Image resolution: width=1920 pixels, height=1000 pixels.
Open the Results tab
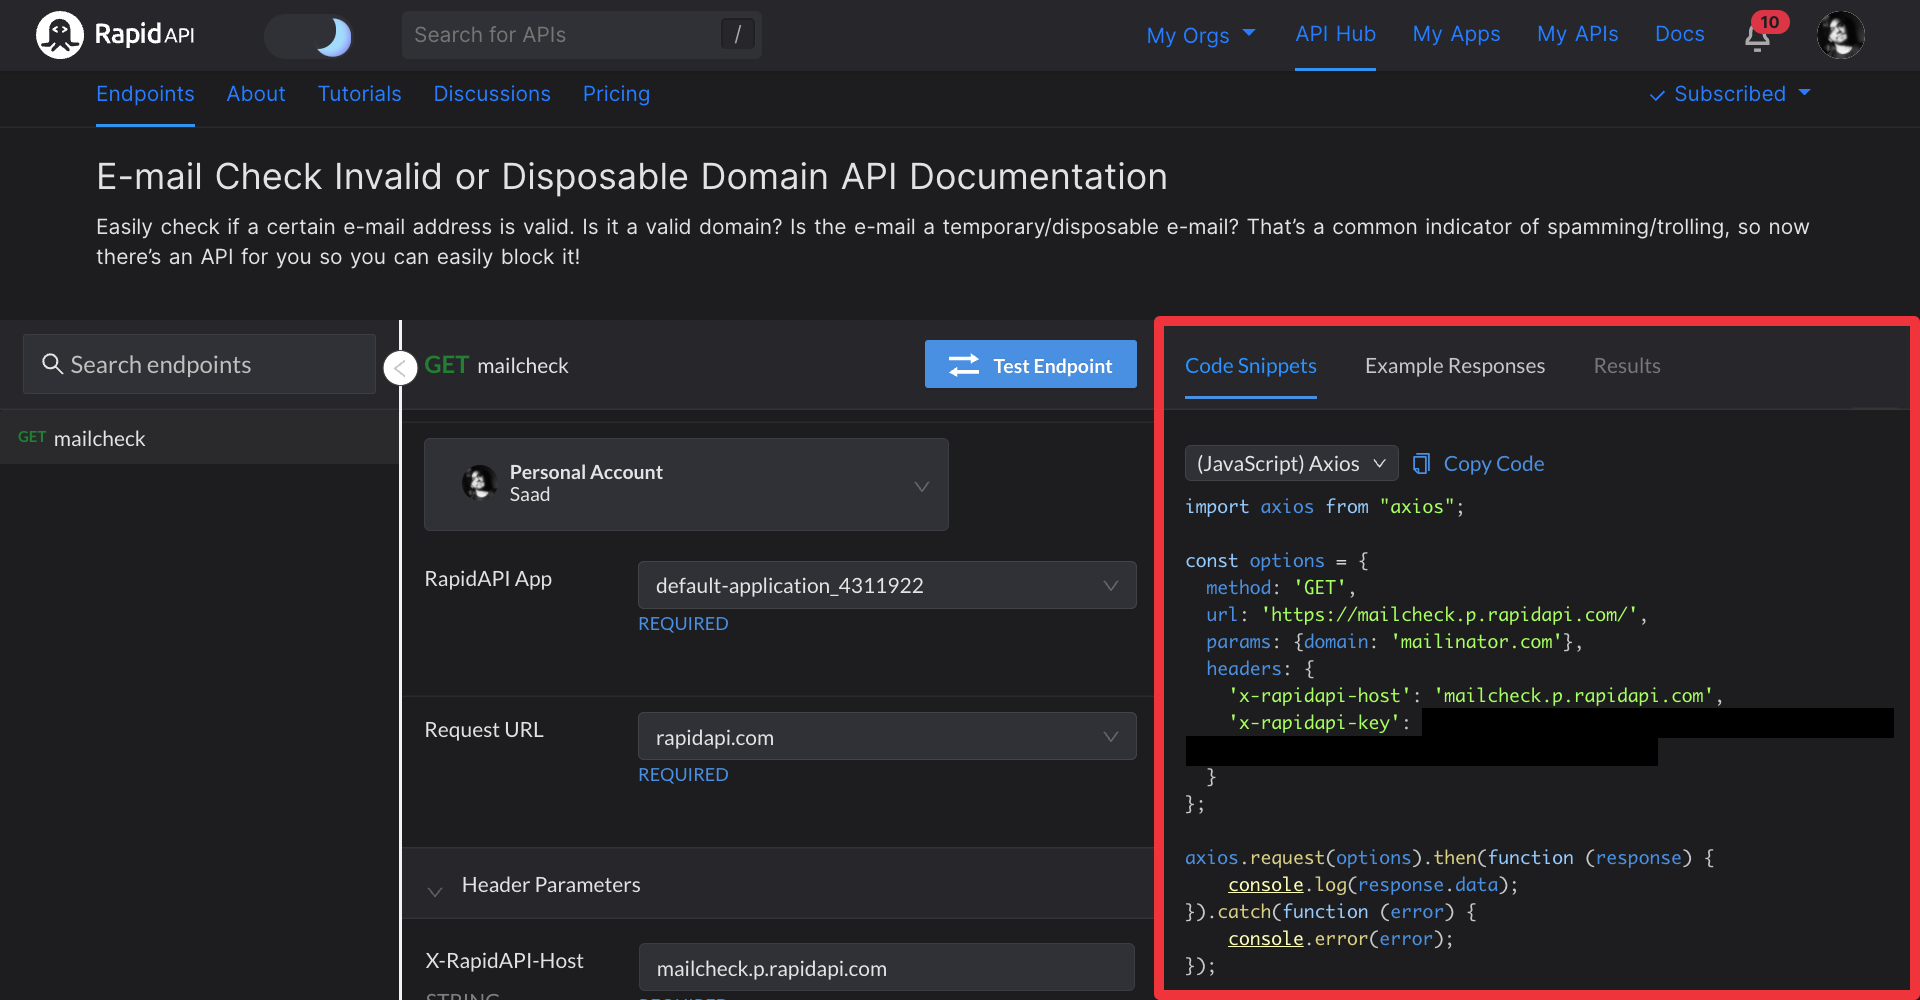coord(1626,366)
